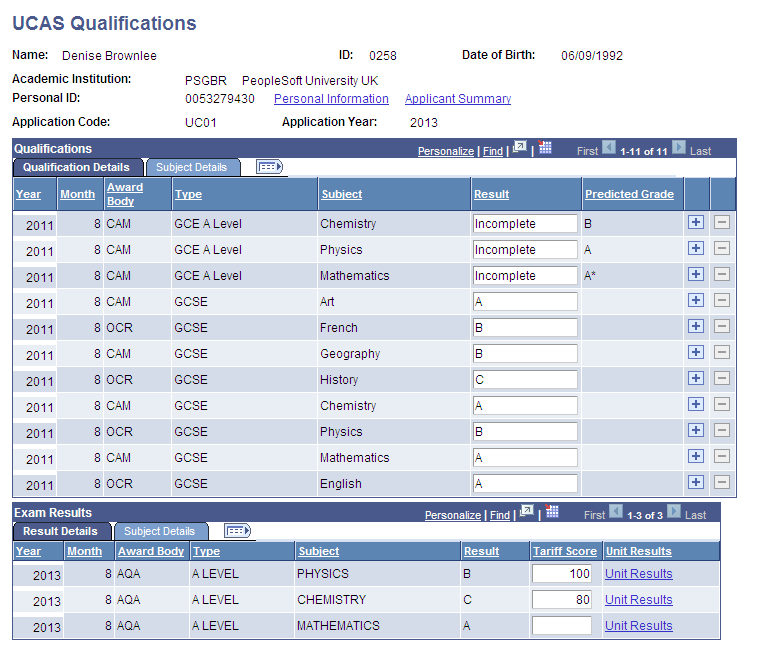This screenshot has width=760, height=648.
Task: Delete the GCSE Physics row
Action: 722,430
